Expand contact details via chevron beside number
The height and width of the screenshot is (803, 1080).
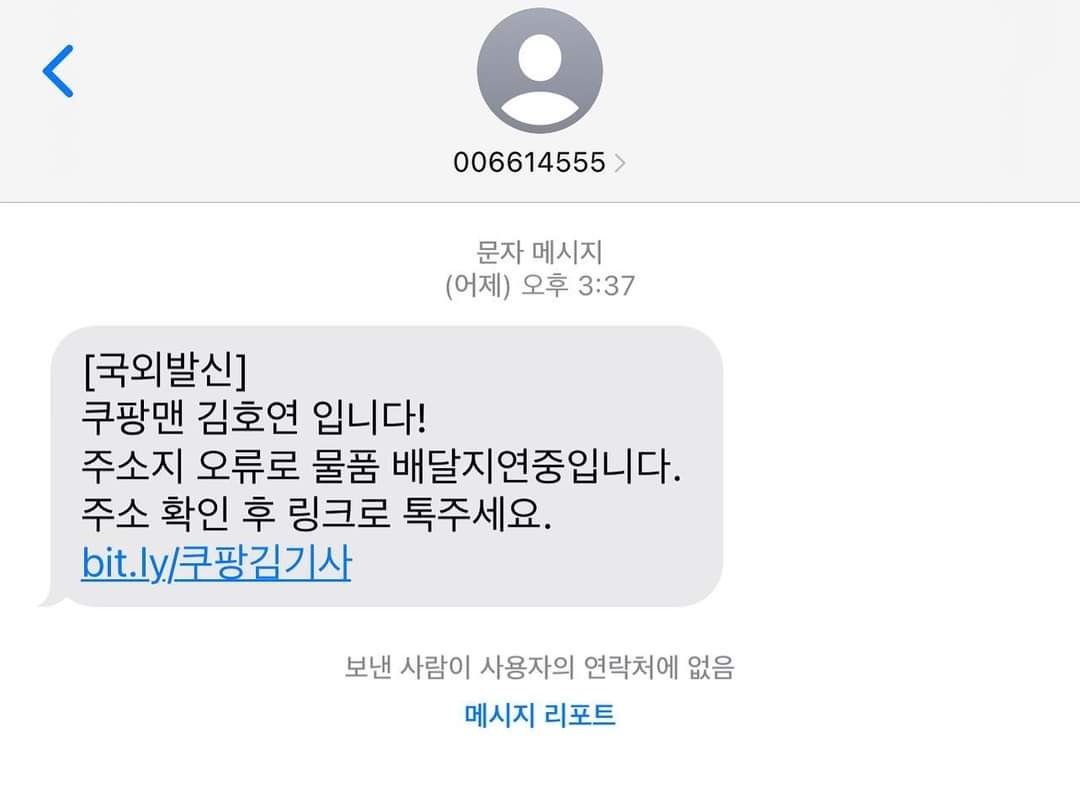(x=620, y=163)
